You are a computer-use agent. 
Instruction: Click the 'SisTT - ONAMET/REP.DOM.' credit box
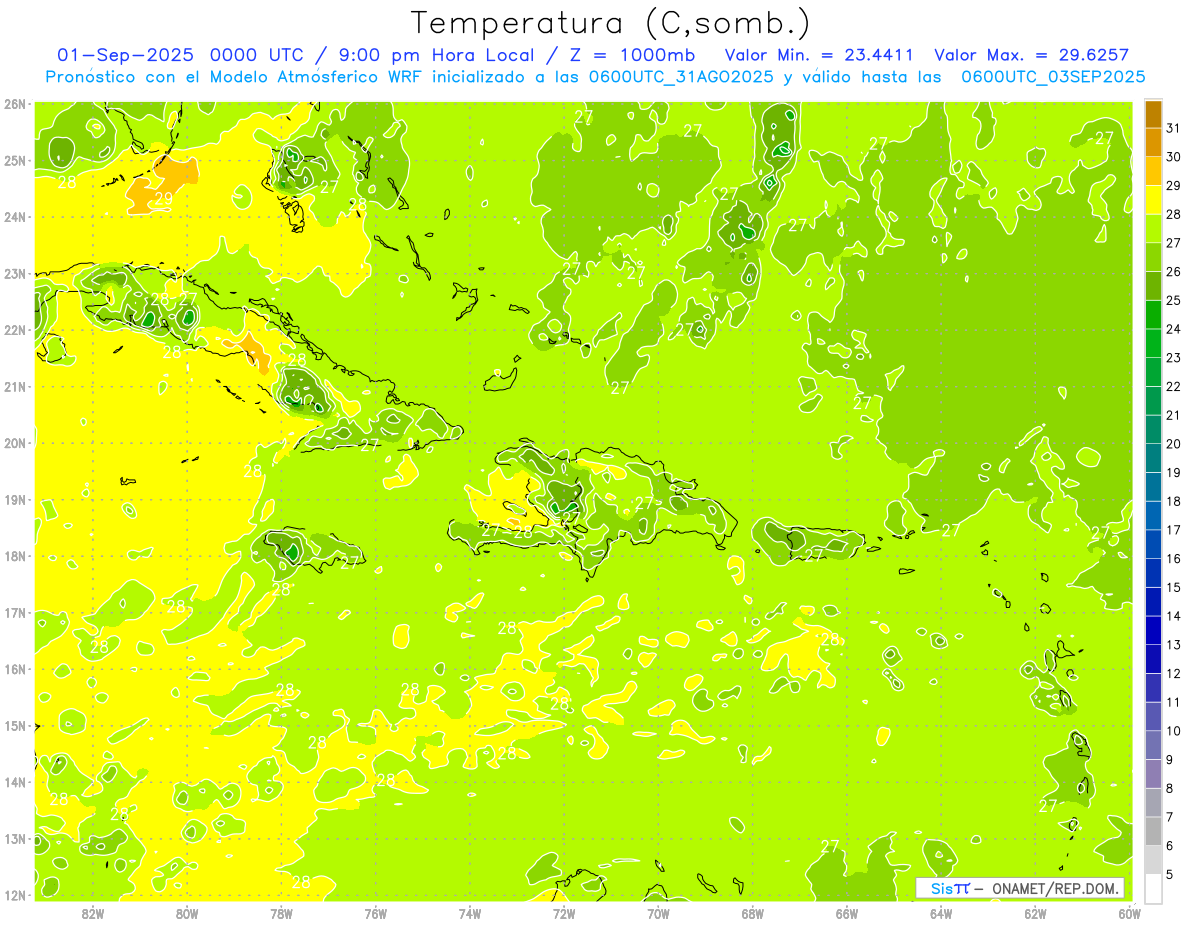click(x=1020, y=888)
